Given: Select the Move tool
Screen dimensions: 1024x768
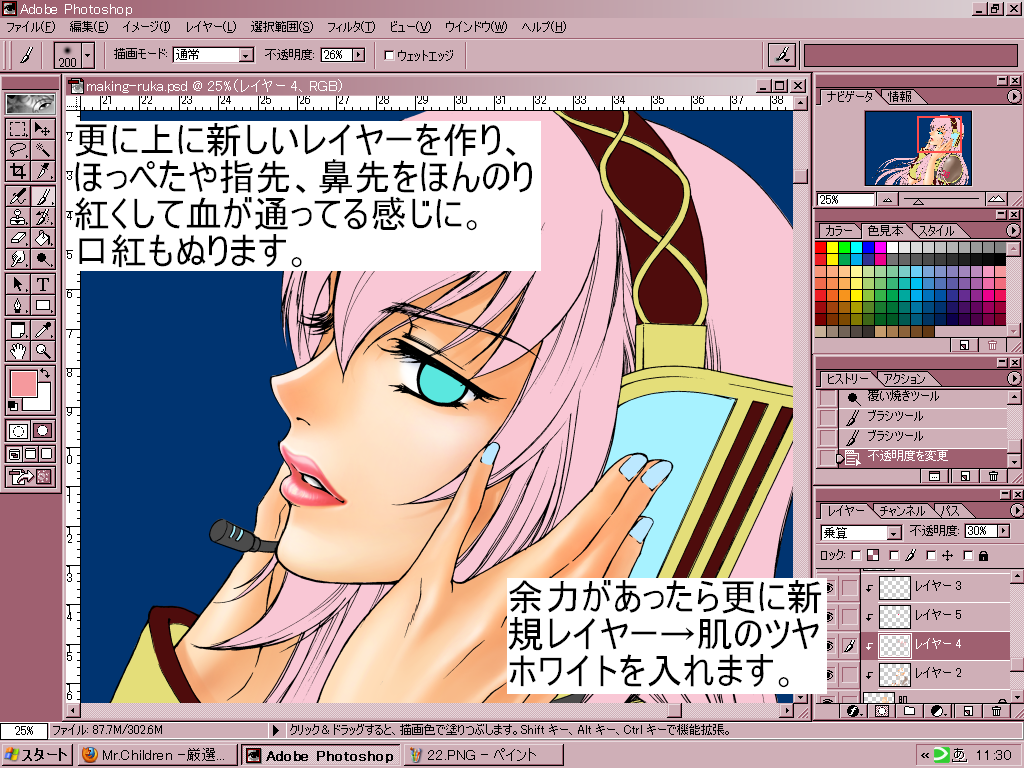Looking at the screenshot, I should 42,129.
